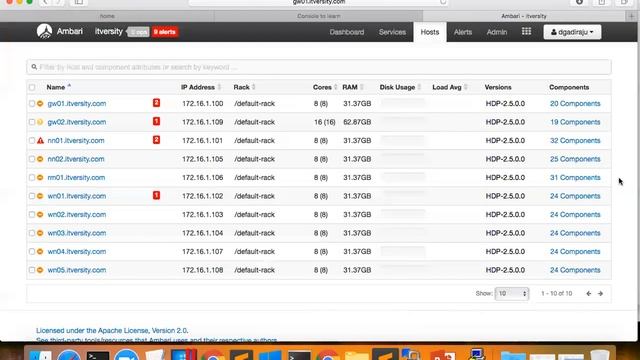Click the search magnifier icon in filter box
The image size is (640, 360).
pos(34,67)
